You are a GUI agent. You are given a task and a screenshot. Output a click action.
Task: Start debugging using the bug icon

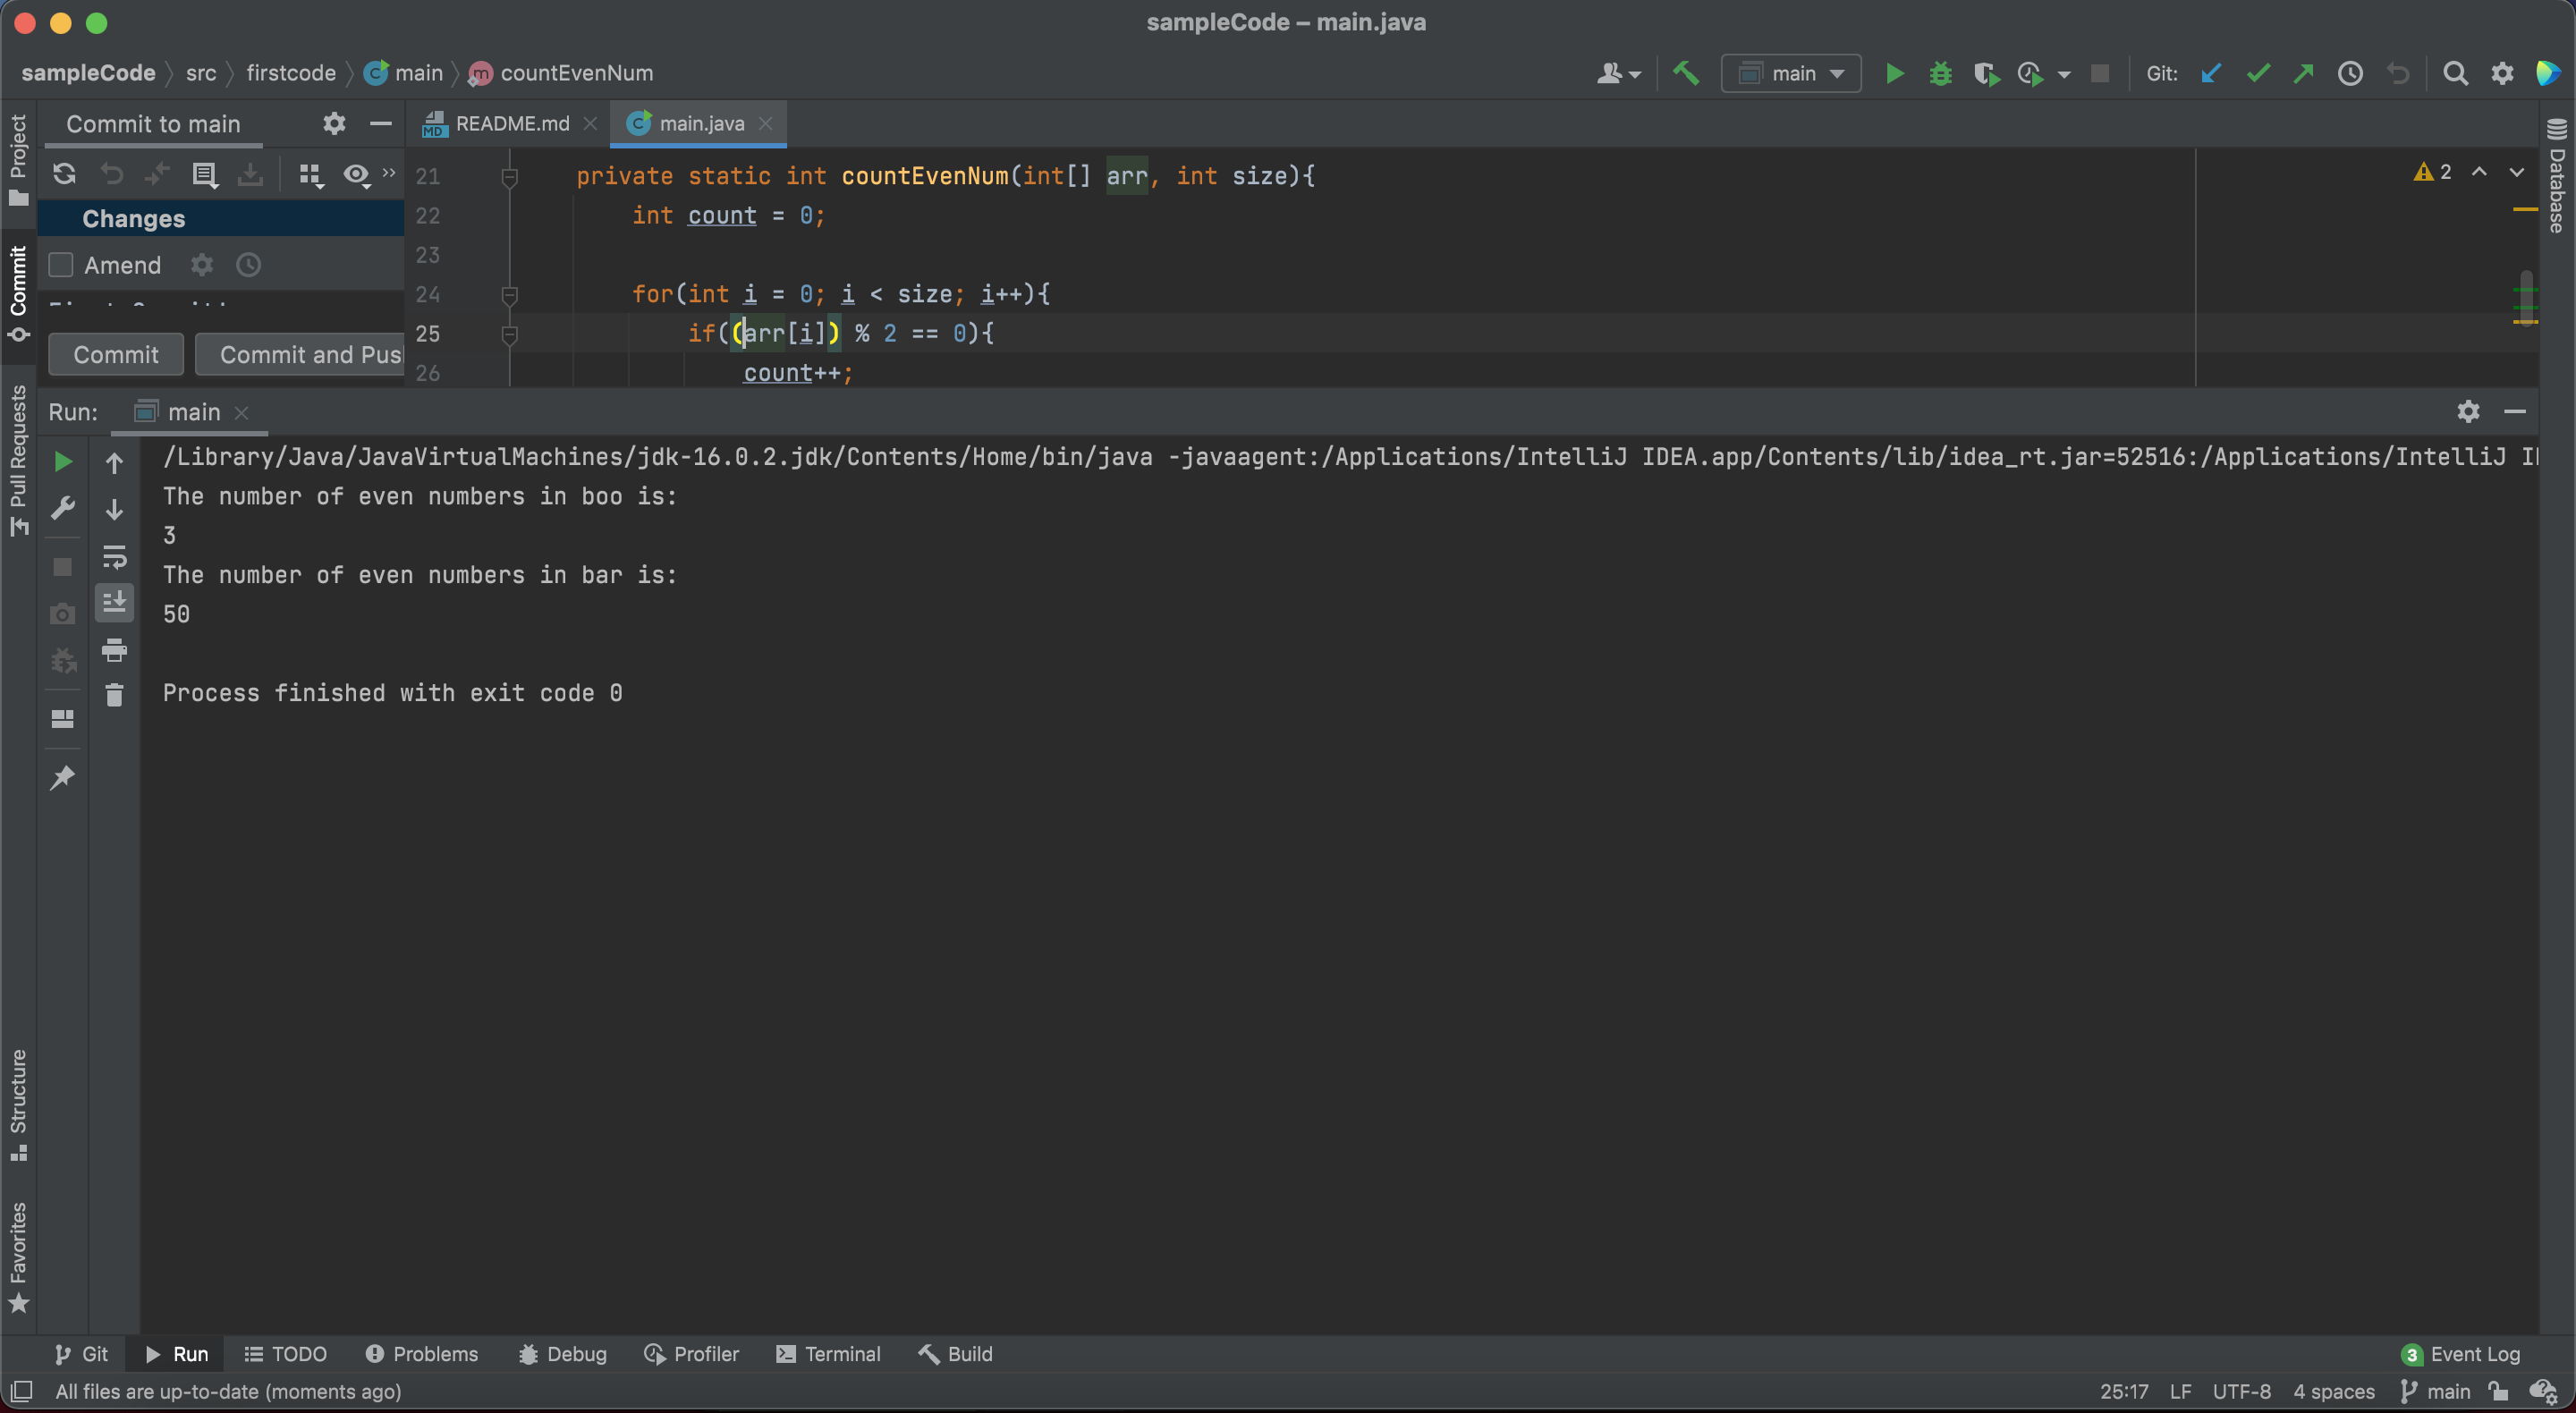coord(1940,73)
